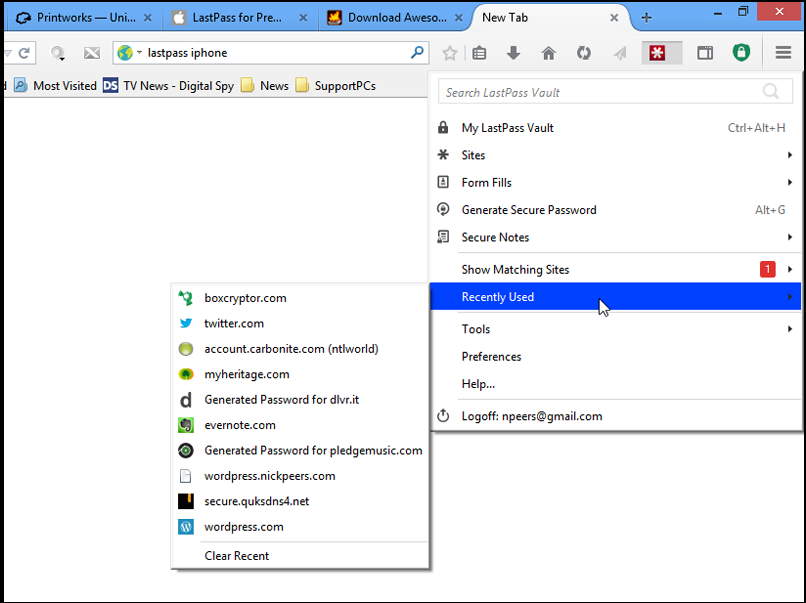Expand Show Matching Sites submenu
806x603 pixels.
[615, 269]
